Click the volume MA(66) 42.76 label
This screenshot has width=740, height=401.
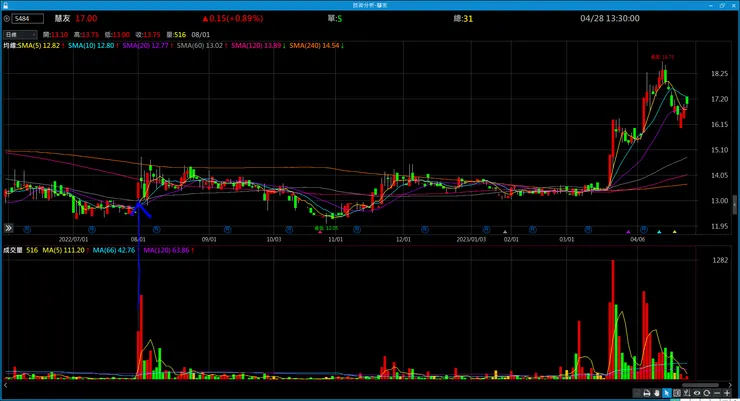[116, 250]
